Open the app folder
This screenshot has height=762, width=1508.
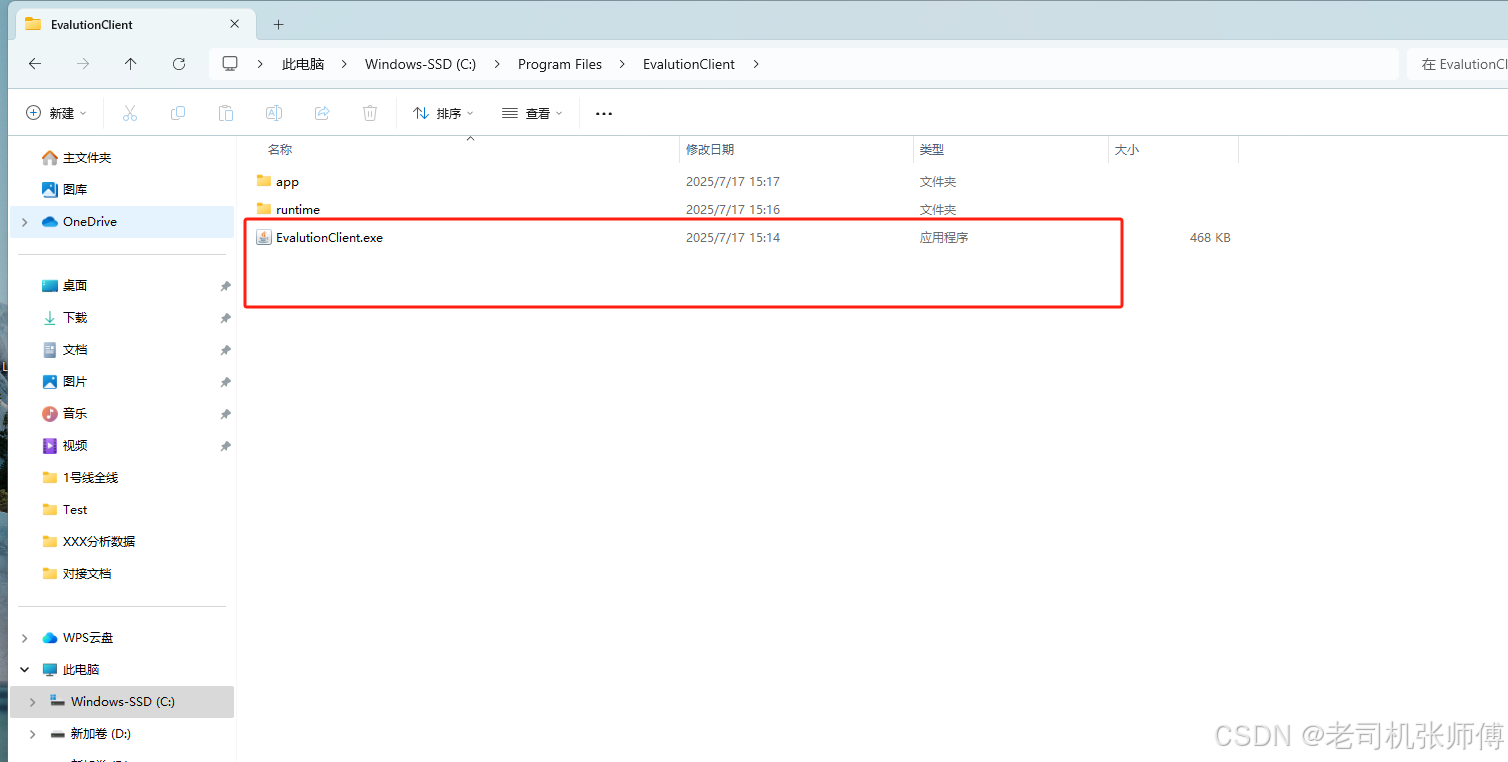287,181
